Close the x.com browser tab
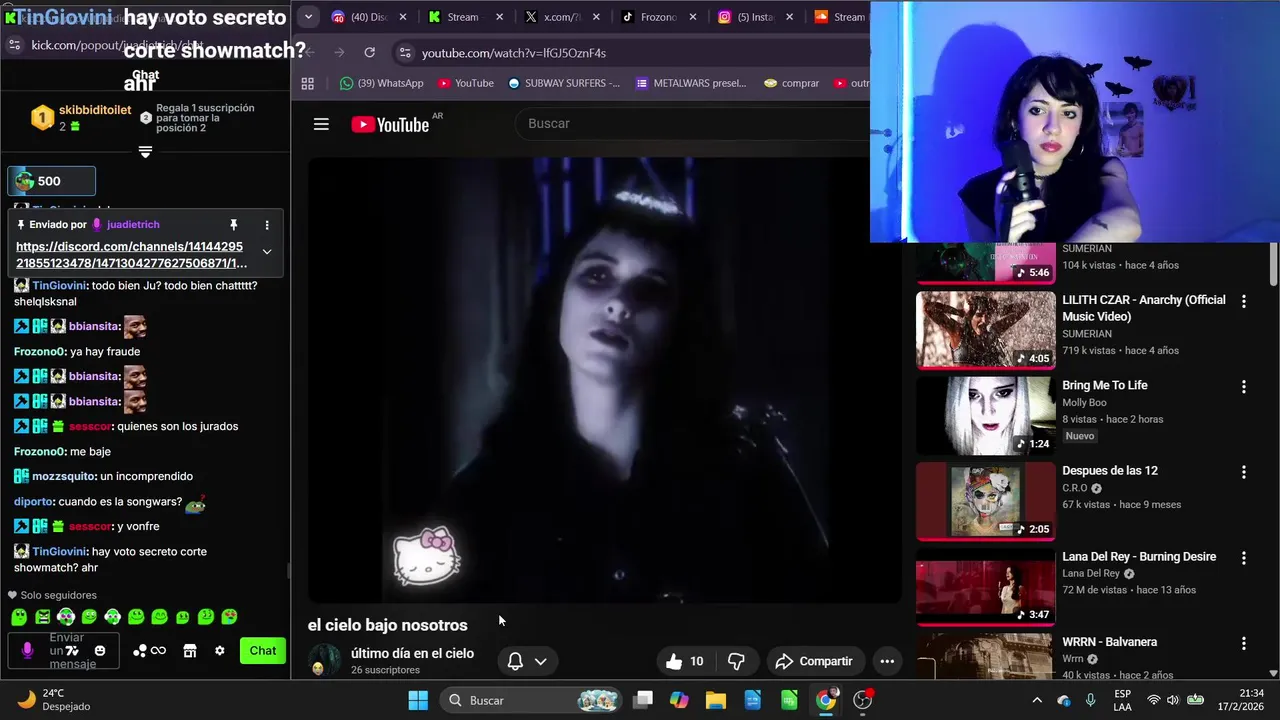1280x720 pixels. [x=596, y=17]
